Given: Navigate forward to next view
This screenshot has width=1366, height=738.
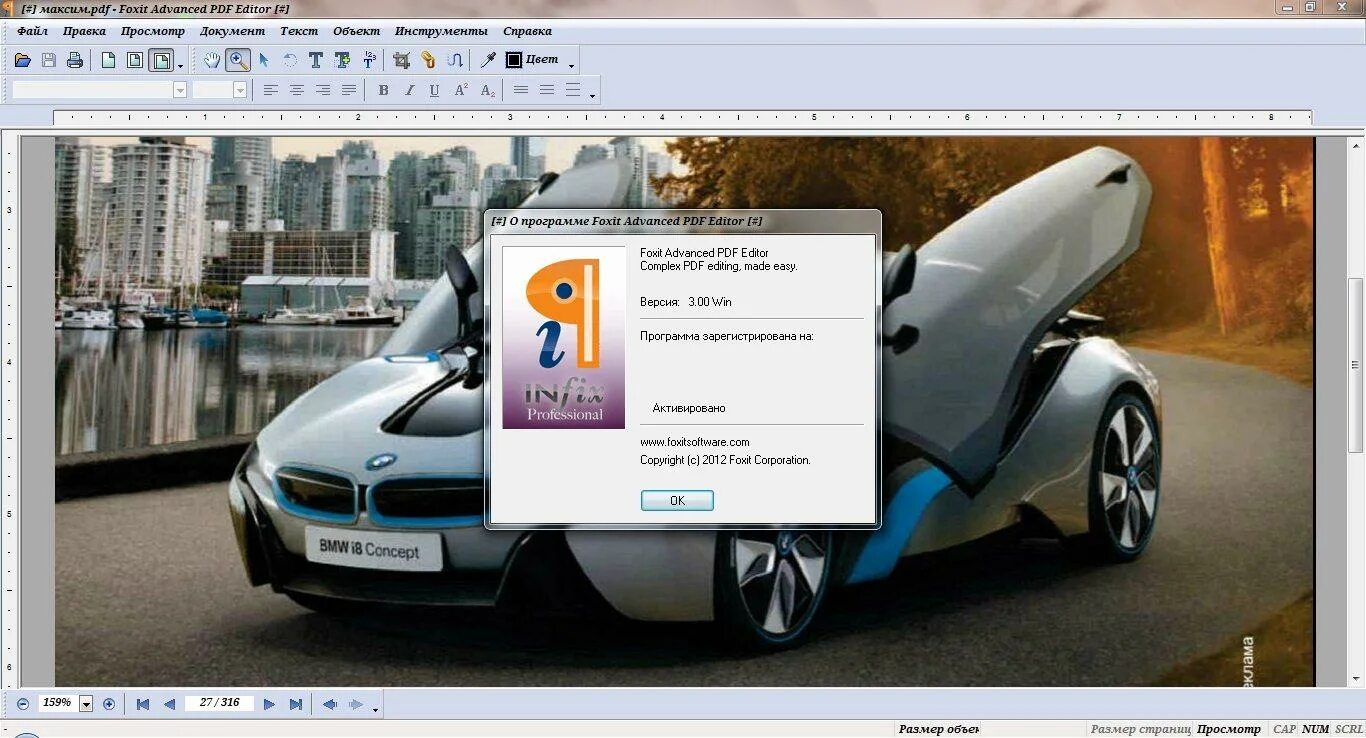Looking at the screenshot, I should (x=356, y=704).
